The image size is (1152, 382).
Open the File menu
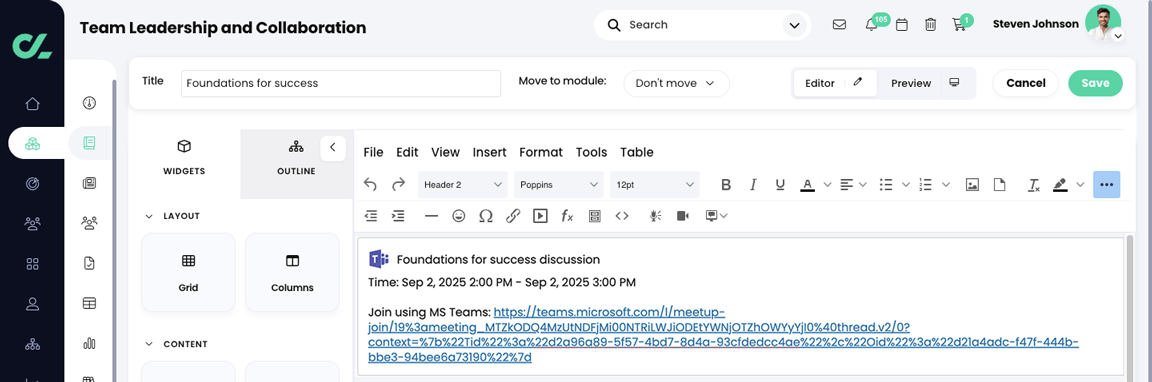tap(373, 152)
